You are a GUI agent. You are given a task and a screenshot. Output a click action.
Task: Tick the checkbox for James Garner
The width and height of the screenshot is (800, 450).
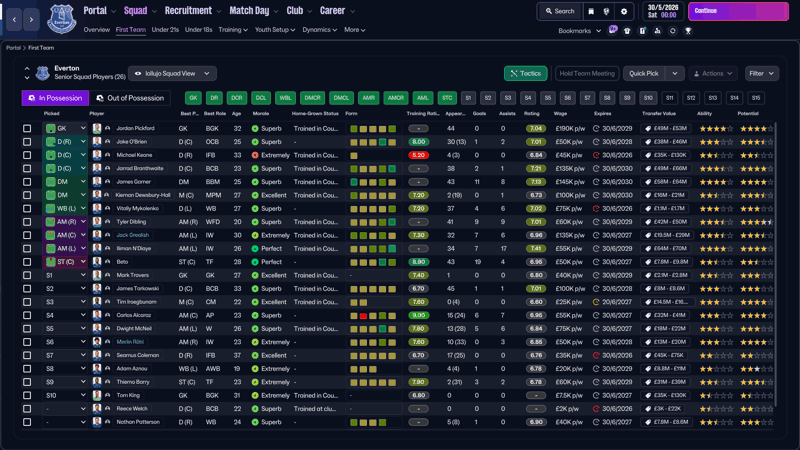click(x=27, y=182)
